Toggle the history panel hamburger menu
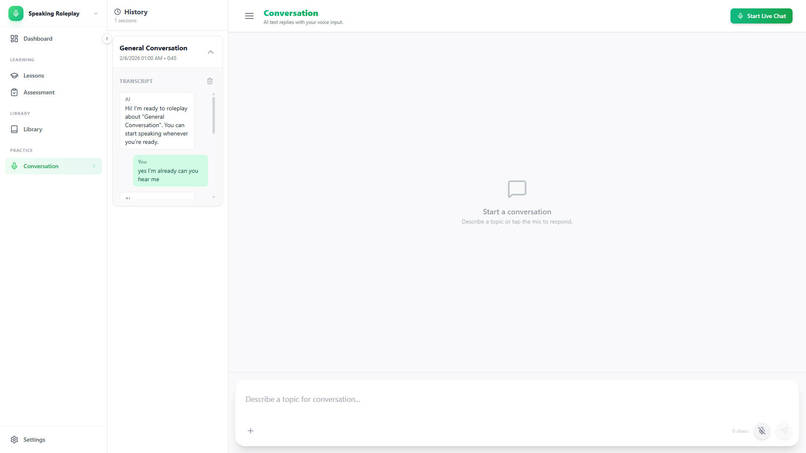 tap(249, 16)
